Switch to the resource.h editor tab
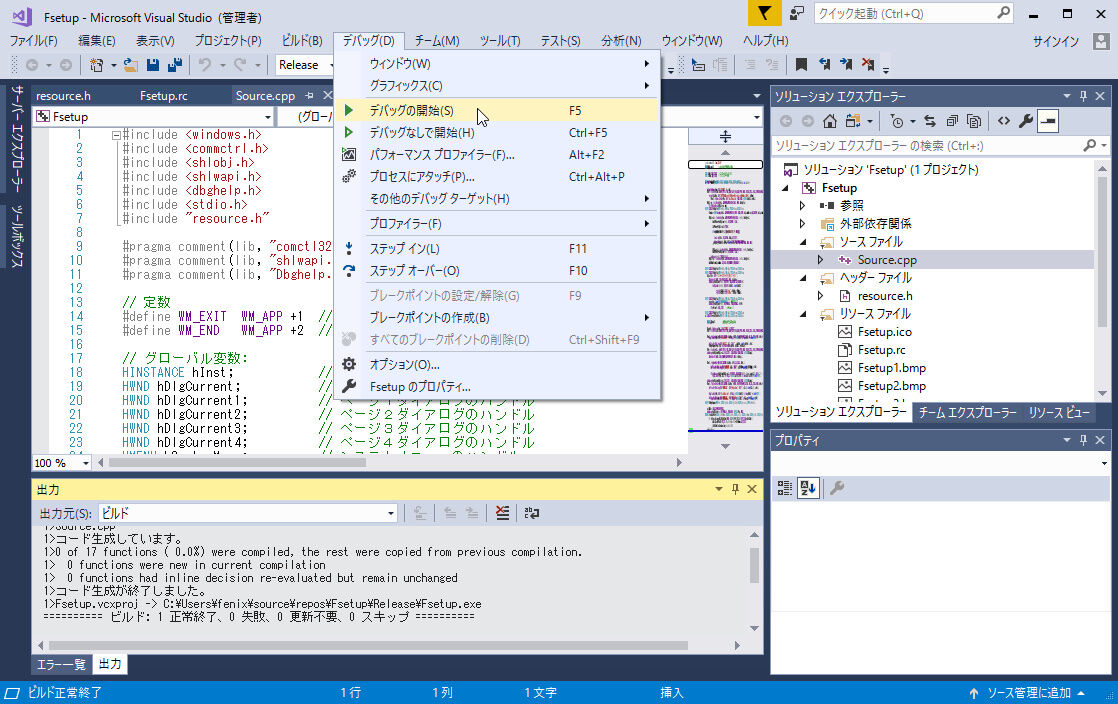 tap(63, 96)
